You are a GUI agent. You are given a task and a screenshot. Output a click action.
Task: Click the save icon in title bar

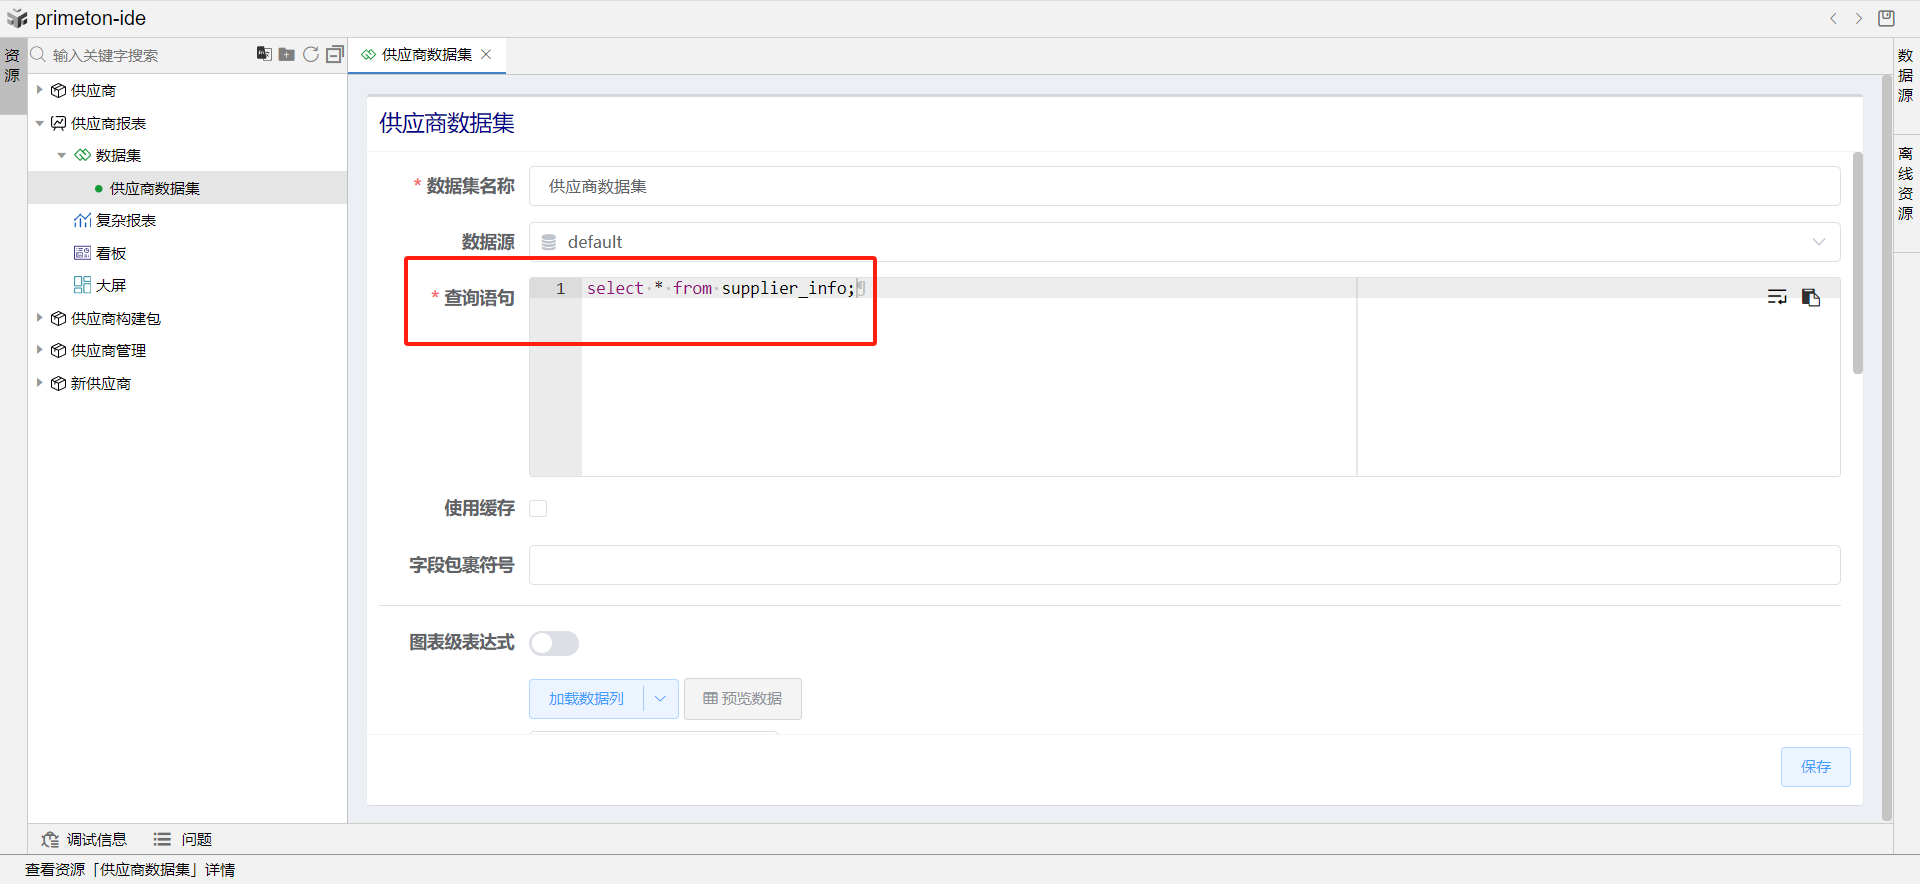tap(1886, 18)
